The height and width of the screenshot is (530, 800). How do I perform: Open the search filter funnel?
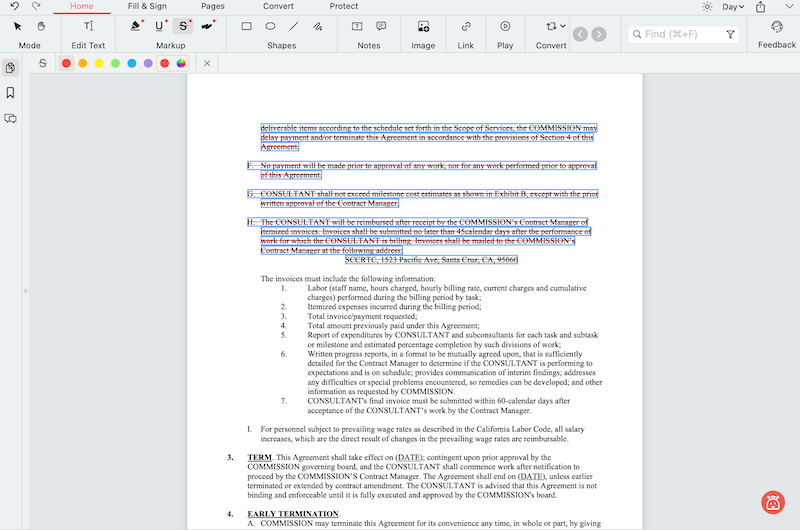731,34
